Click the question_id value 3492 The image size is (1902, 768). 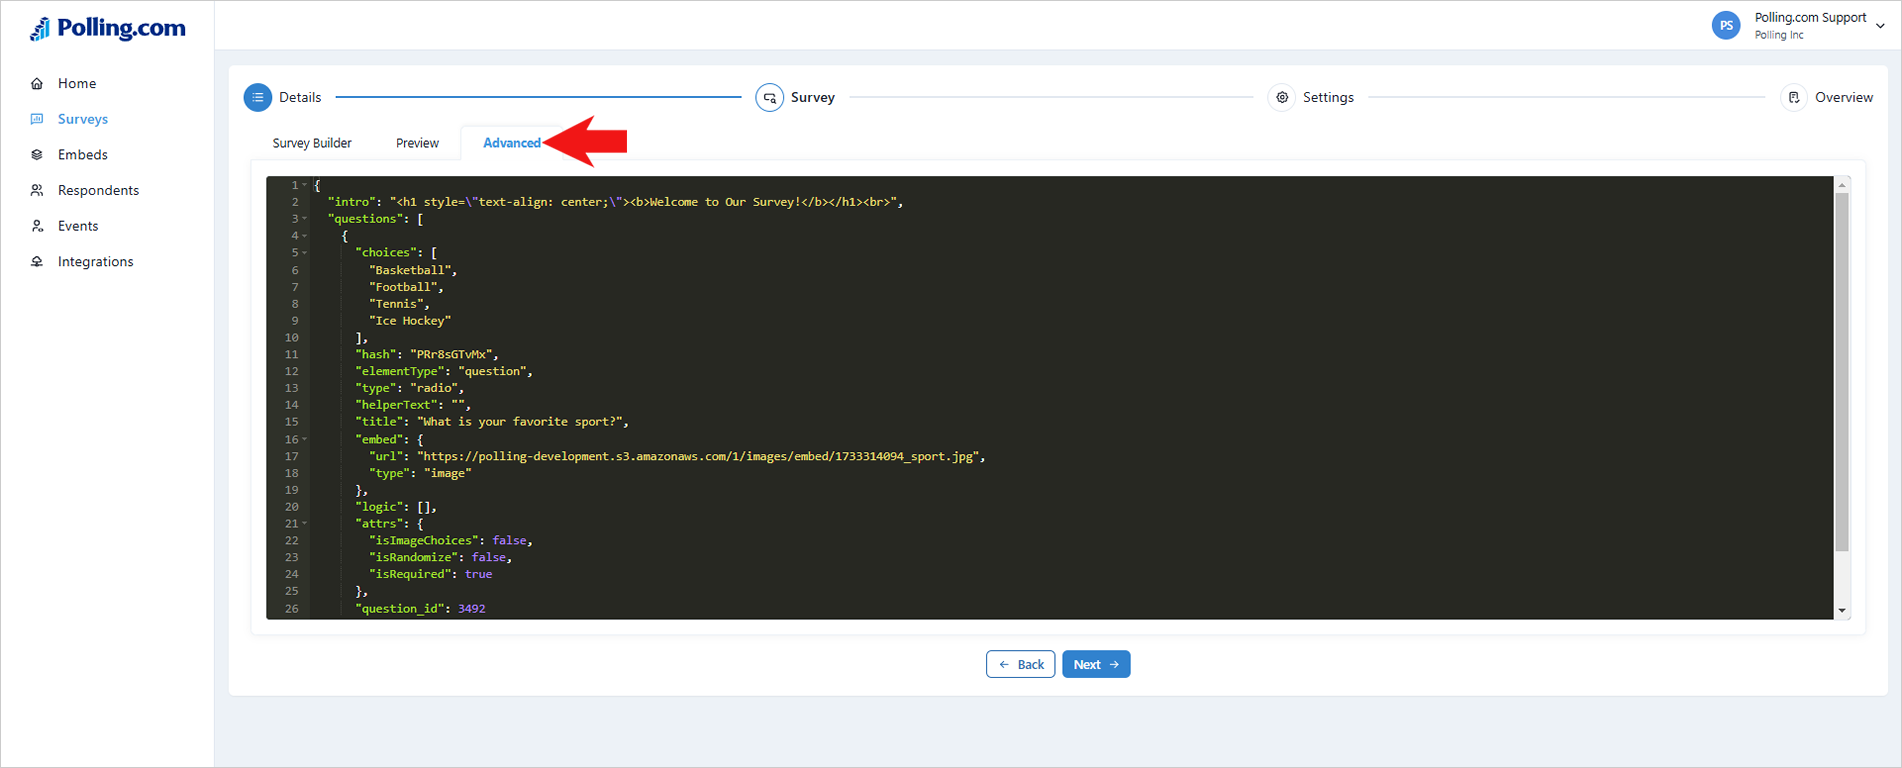pos(472,609)
